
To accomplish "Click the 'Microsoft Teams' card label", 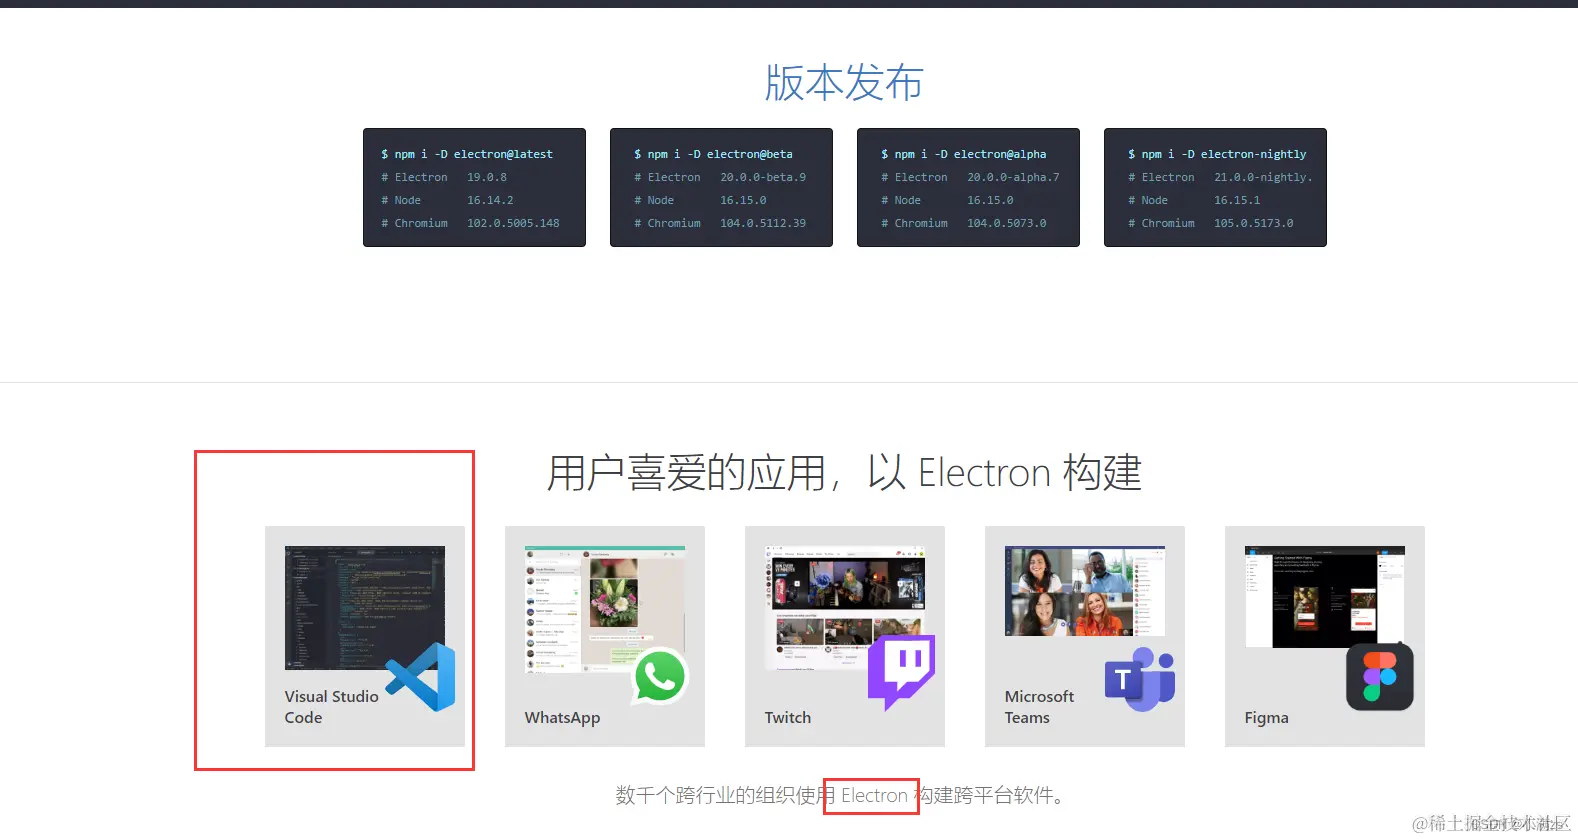I will [x=1039, y=707].
